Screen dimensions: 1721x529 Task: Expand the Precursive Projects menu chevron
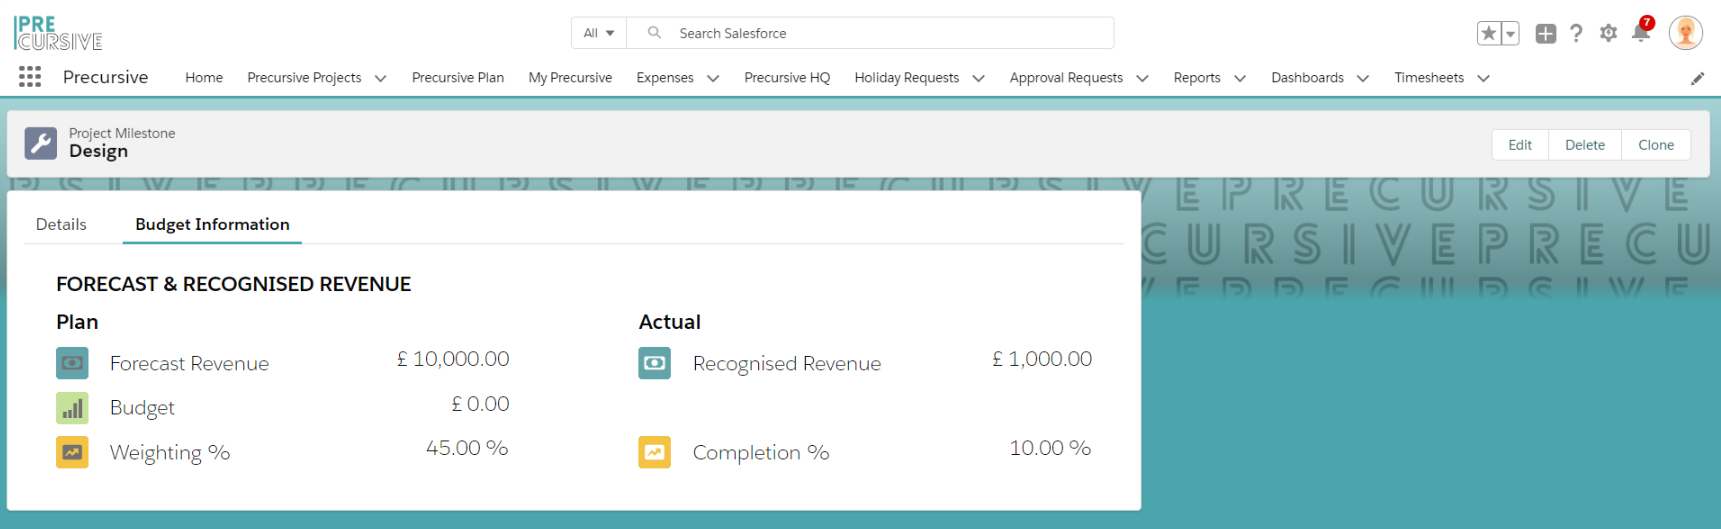pos(380,78)
